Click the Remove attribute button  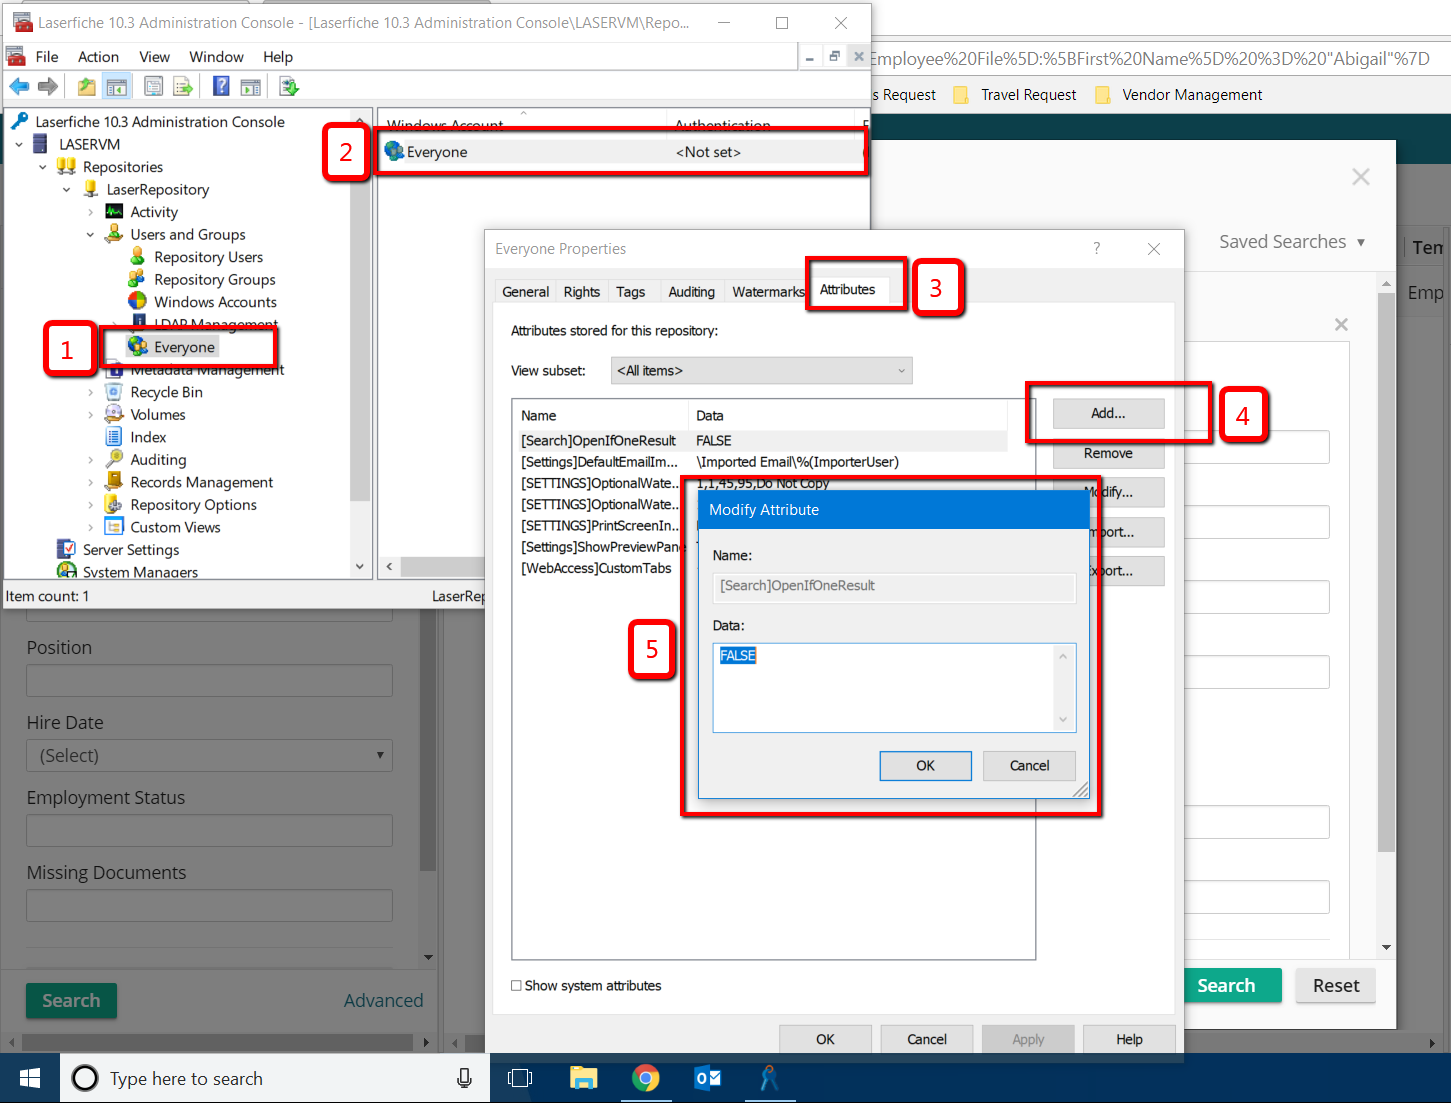pyautogui.click(x=1108, y=453)
